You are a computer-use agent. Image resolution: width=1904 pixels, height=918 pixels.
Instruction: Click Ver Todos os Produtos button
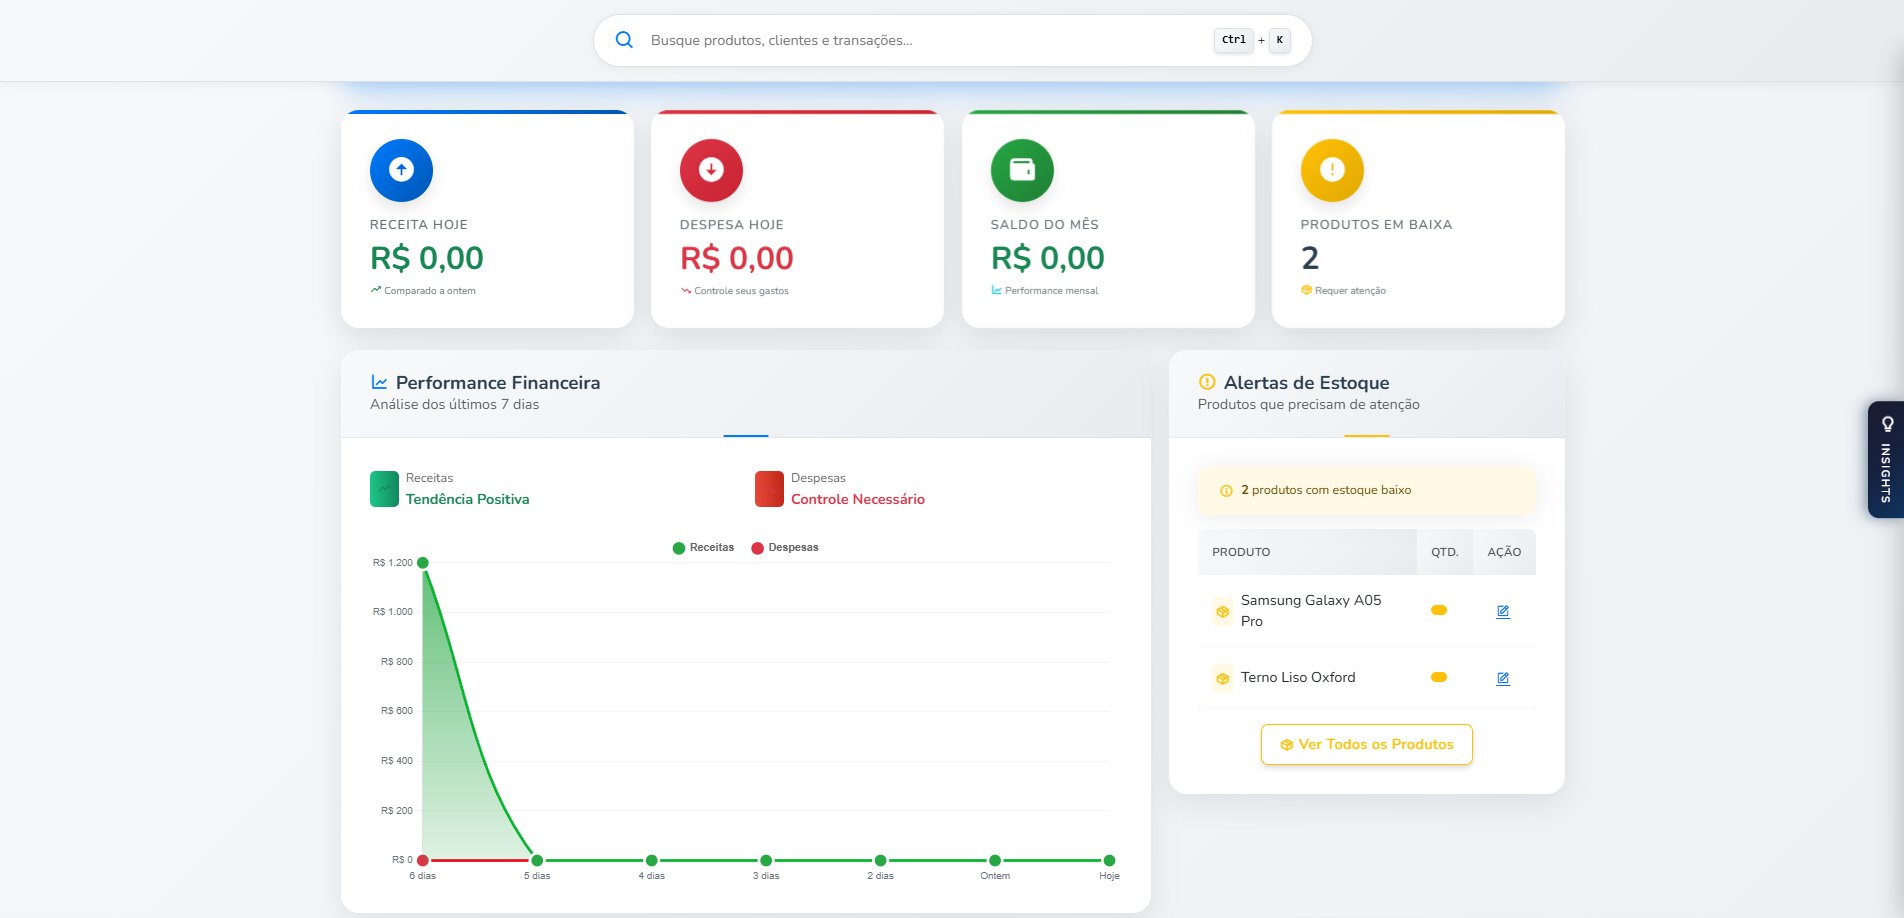1366,745
